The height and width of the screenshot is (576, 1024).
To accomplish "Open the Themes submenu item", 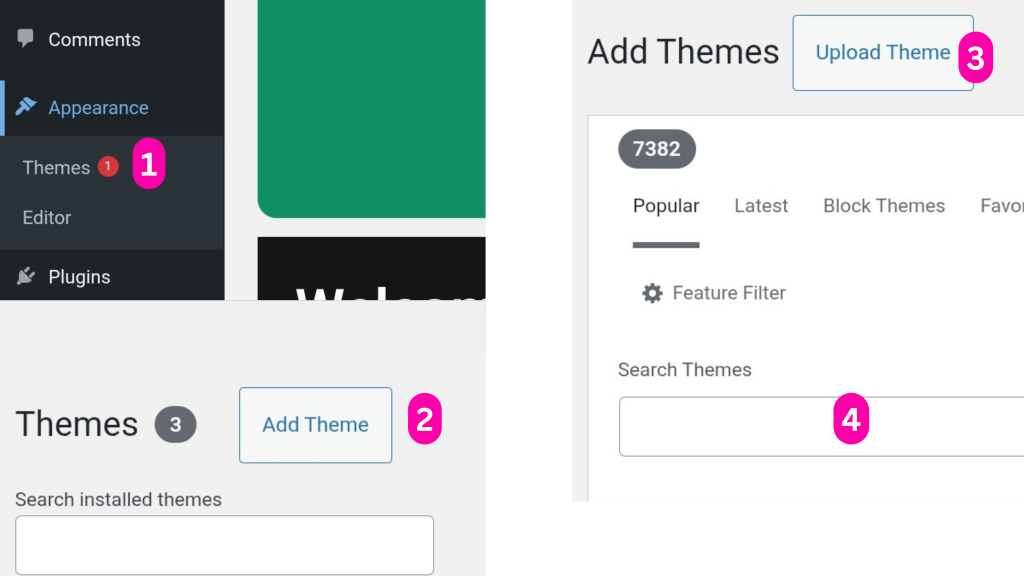I will (x=56, y=168).
